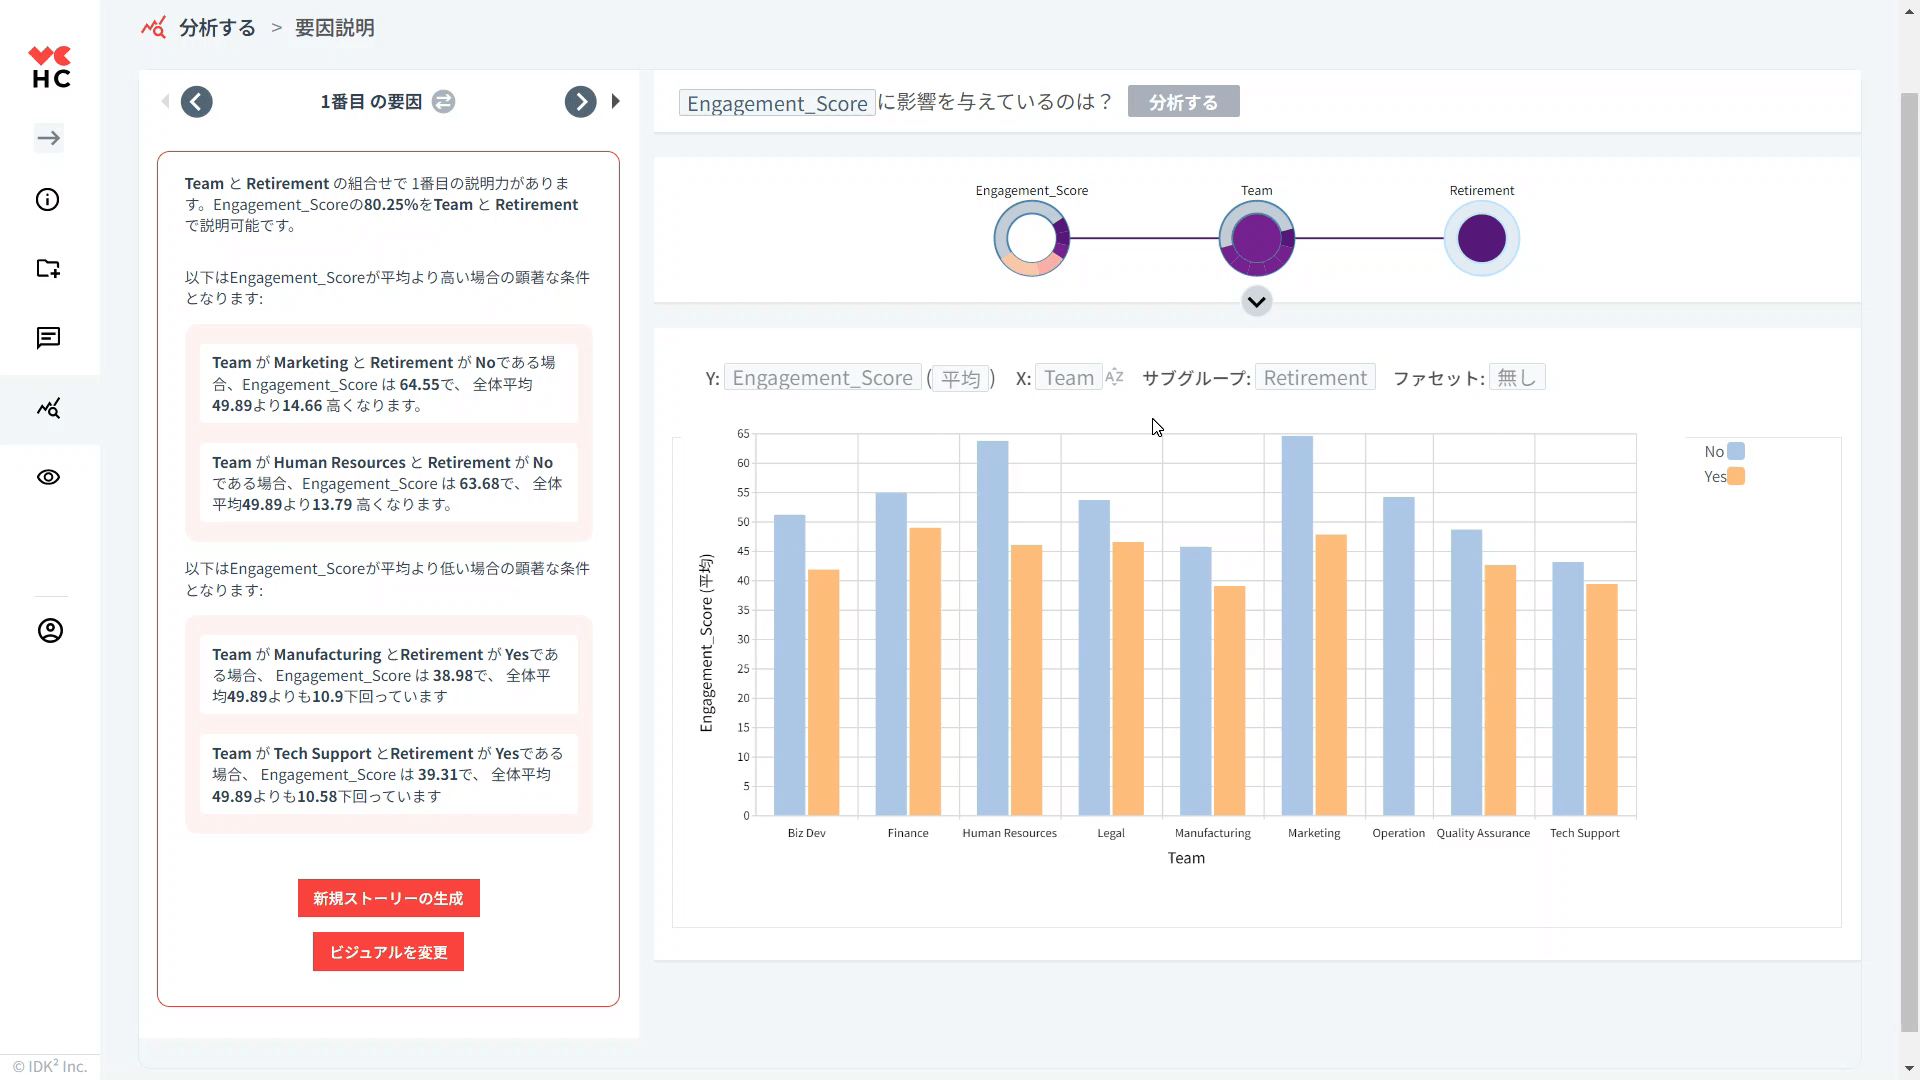Expand sidebar with arrow icon
1920x1080 pixels.
pyautogui.click(x=48, y=138)
